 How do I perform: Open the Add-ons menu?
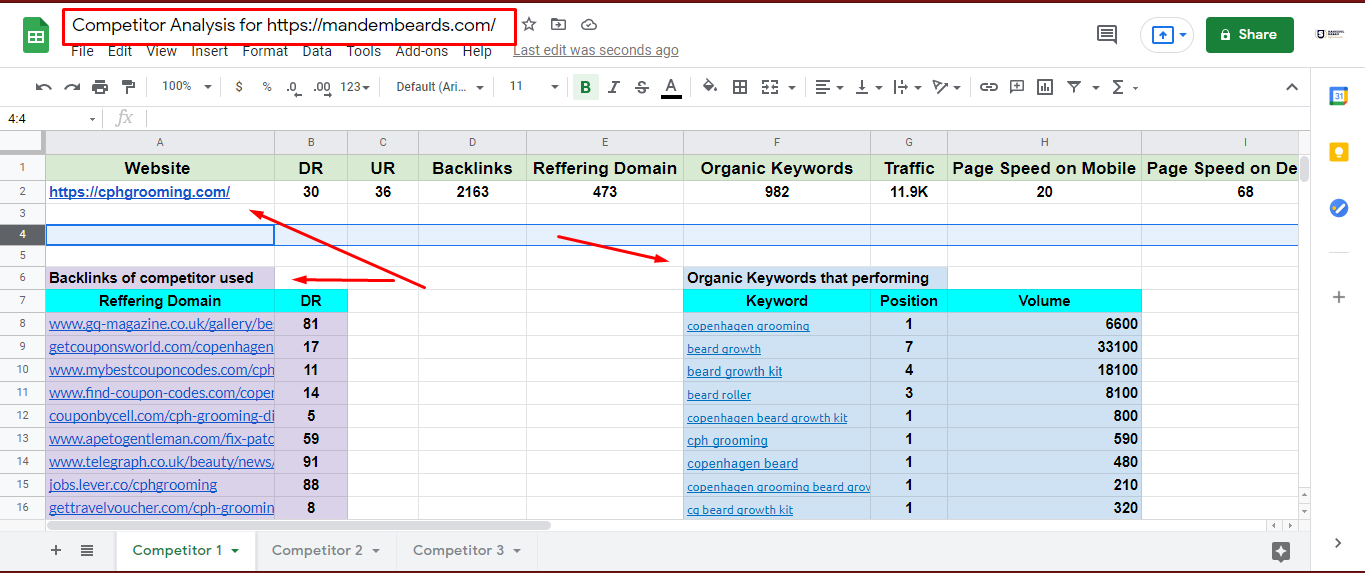(421, 51)
